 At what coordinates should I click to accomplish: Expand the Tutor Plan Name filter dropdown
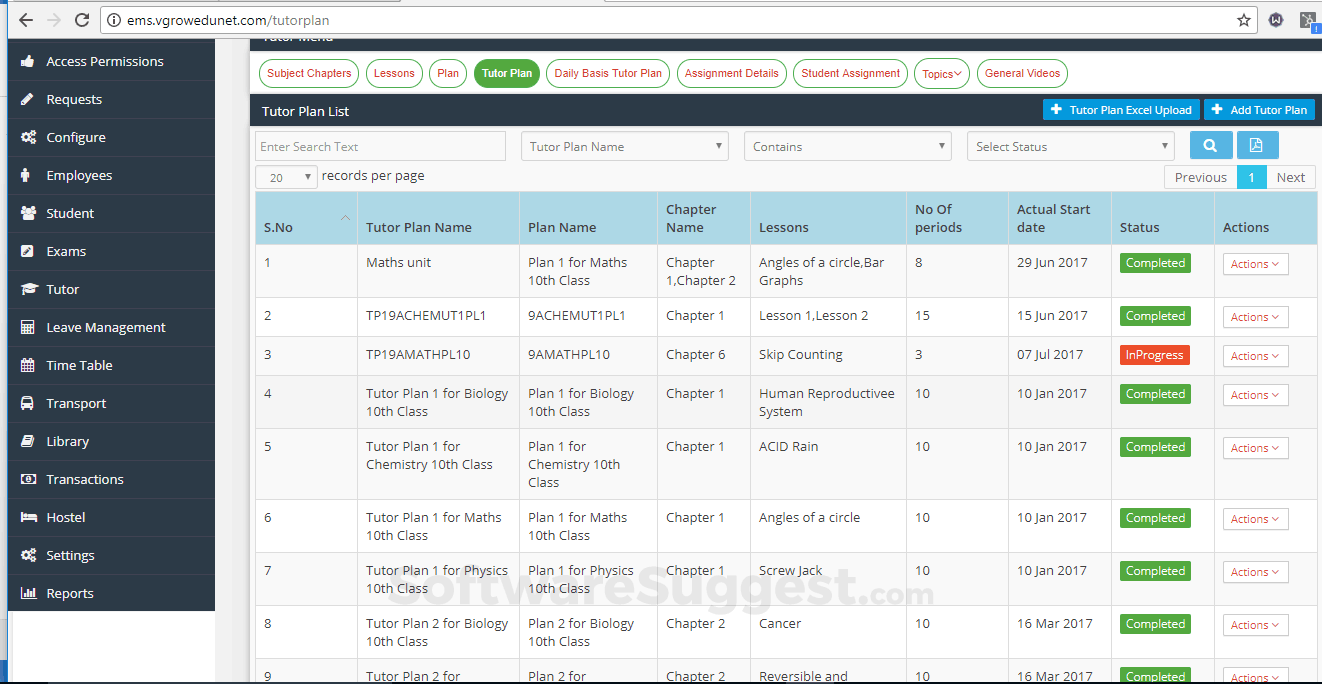tap(624, 145)
